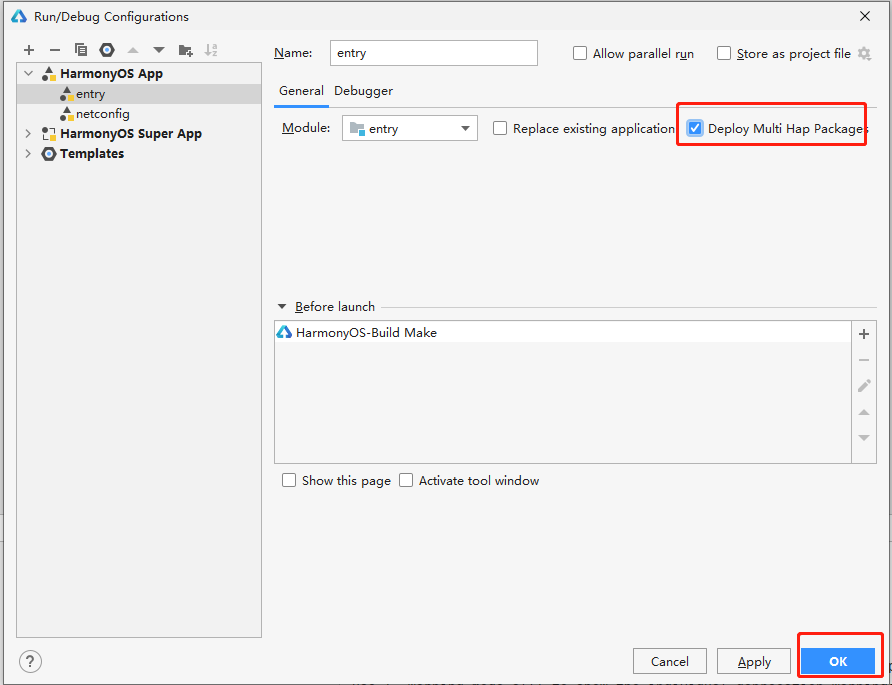
Task: Collapse the HarmonyOS App tree node
Action: (x=28, y=74)
